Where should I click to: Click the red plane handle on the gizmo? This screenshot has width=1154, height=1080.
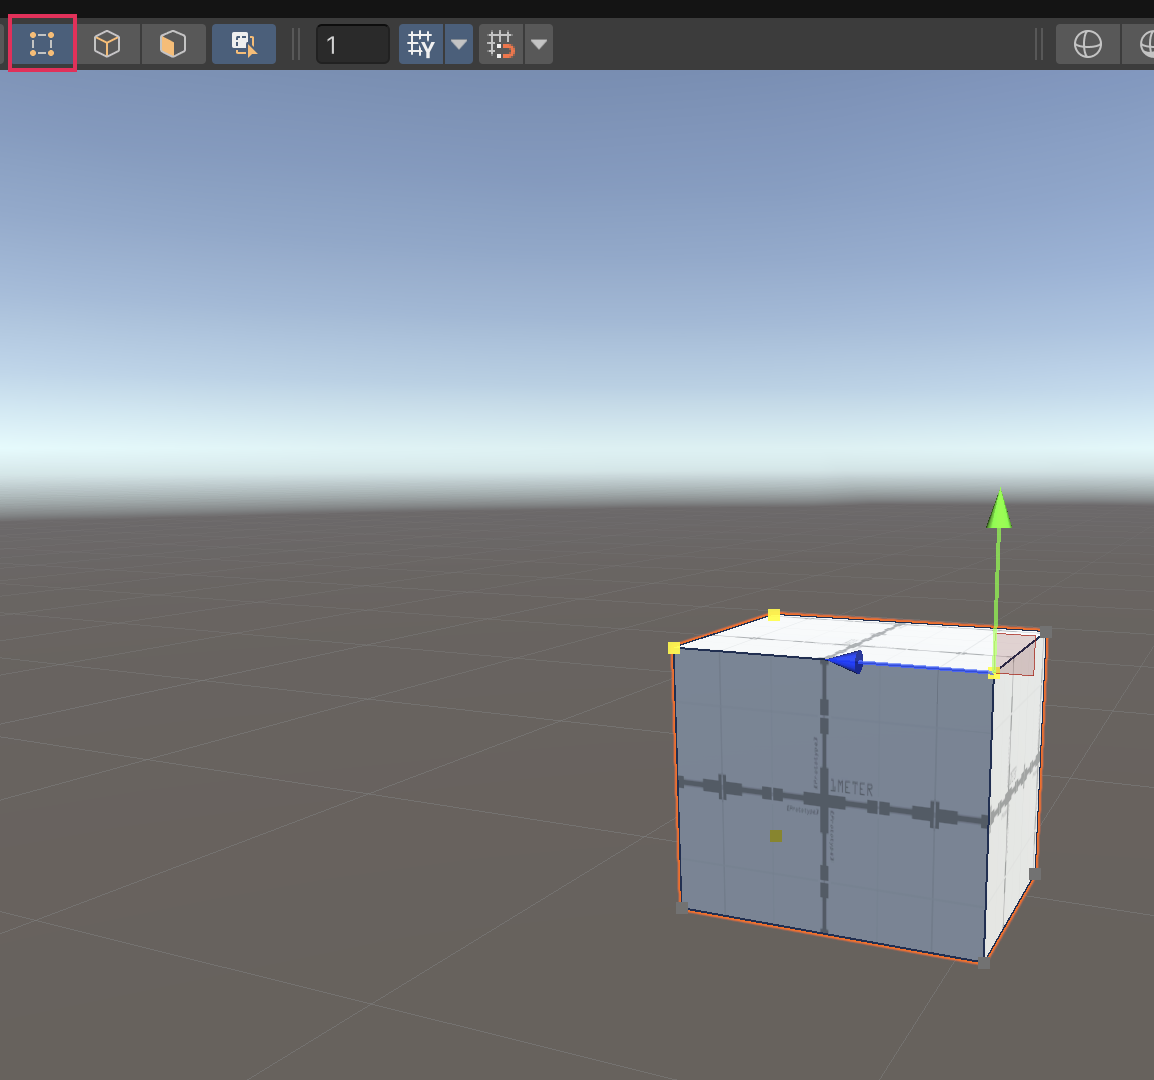(x=1020, y=658)
